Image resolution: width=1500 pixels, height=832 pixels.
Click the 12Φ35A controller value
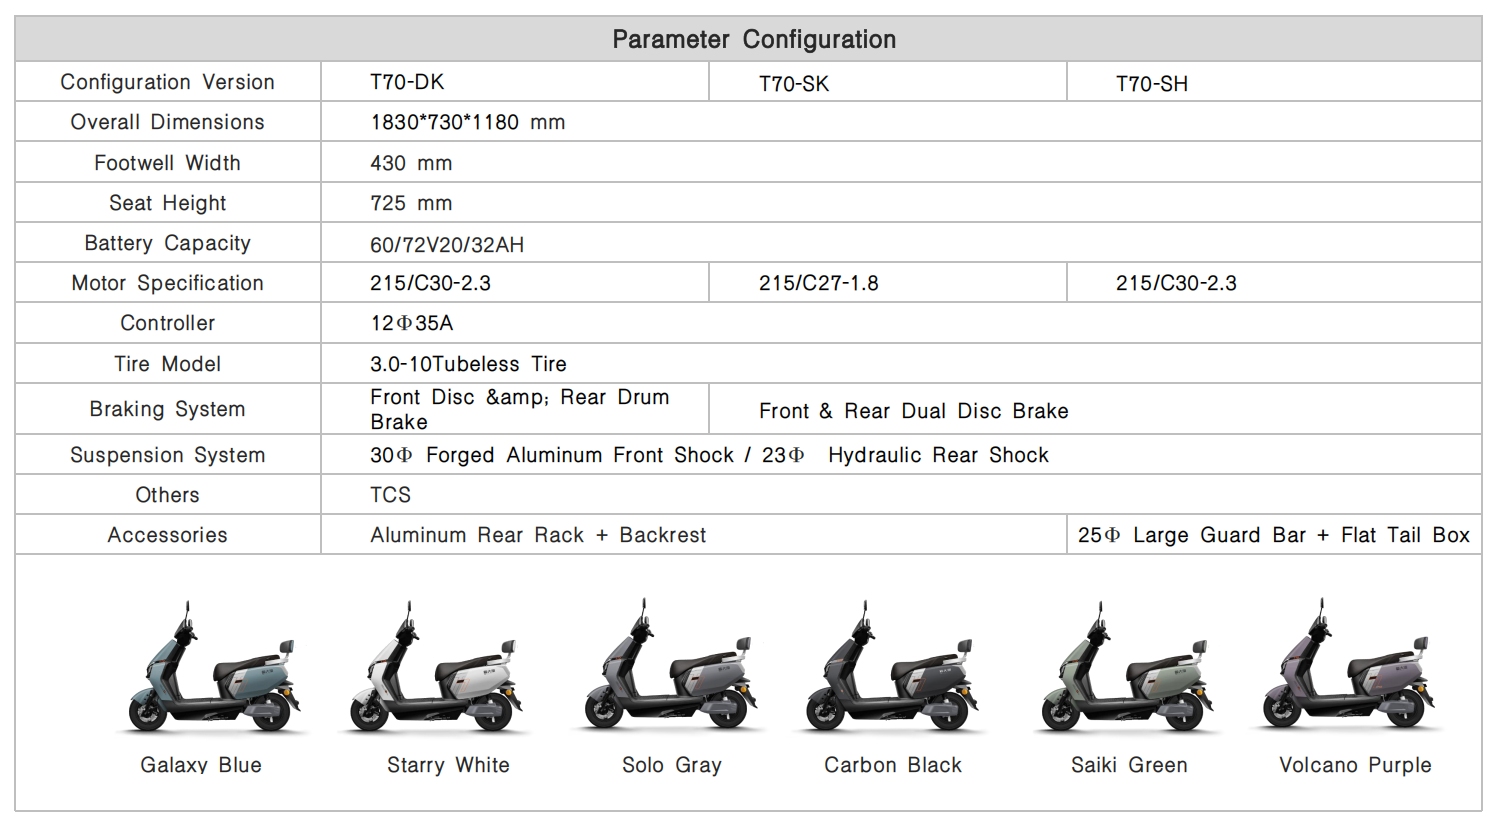click(x=412, y=323)
